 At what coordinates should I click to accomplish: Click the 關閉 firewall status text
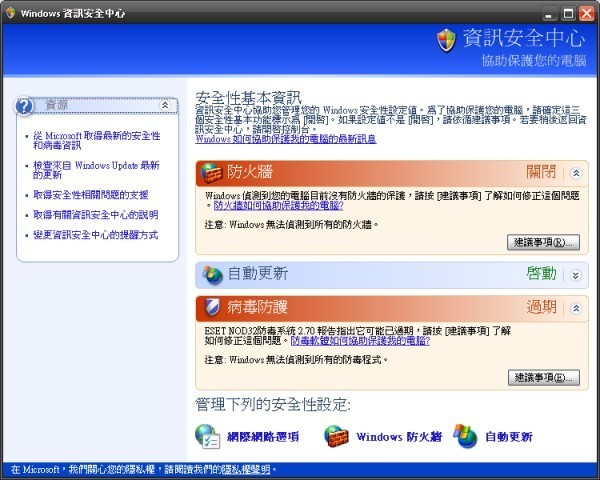tap(541, 172)
